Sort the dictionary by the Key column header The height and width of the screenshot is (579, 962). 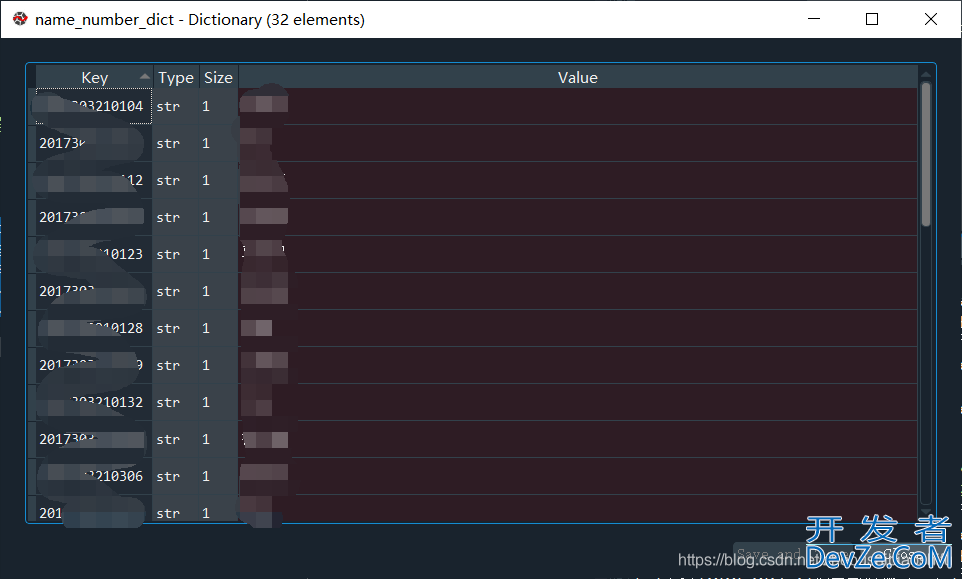[94, 77]
